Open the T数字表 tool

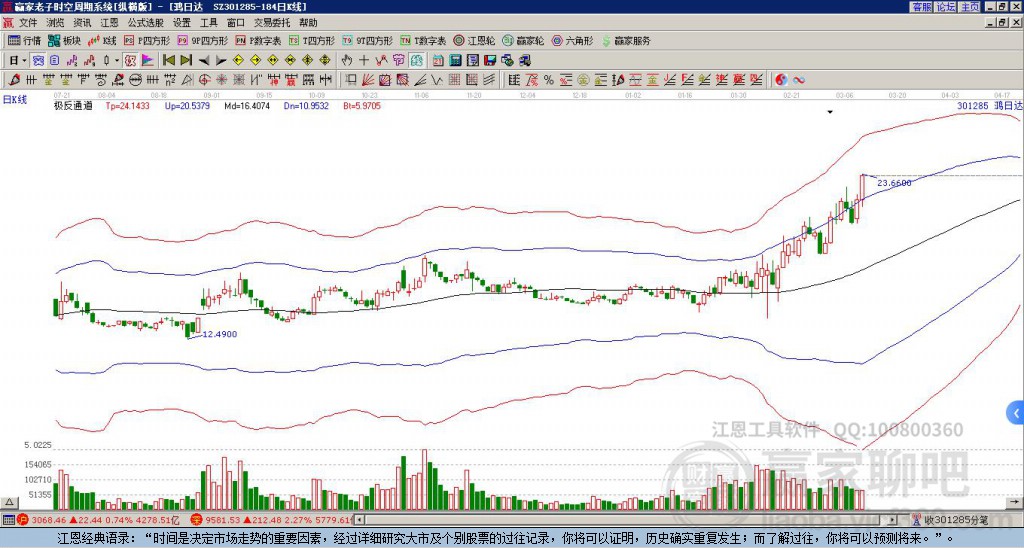point(423,40)
